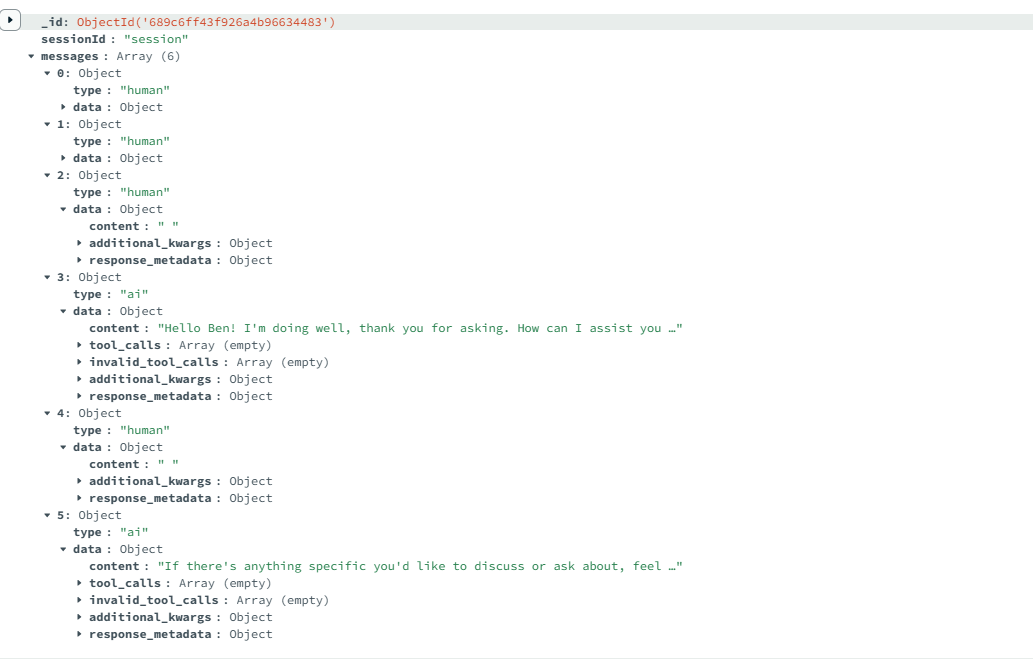The height and width of the screenshot is (670, 1033).
Task: Select the messages field key
Action: [x=70, y=56]
